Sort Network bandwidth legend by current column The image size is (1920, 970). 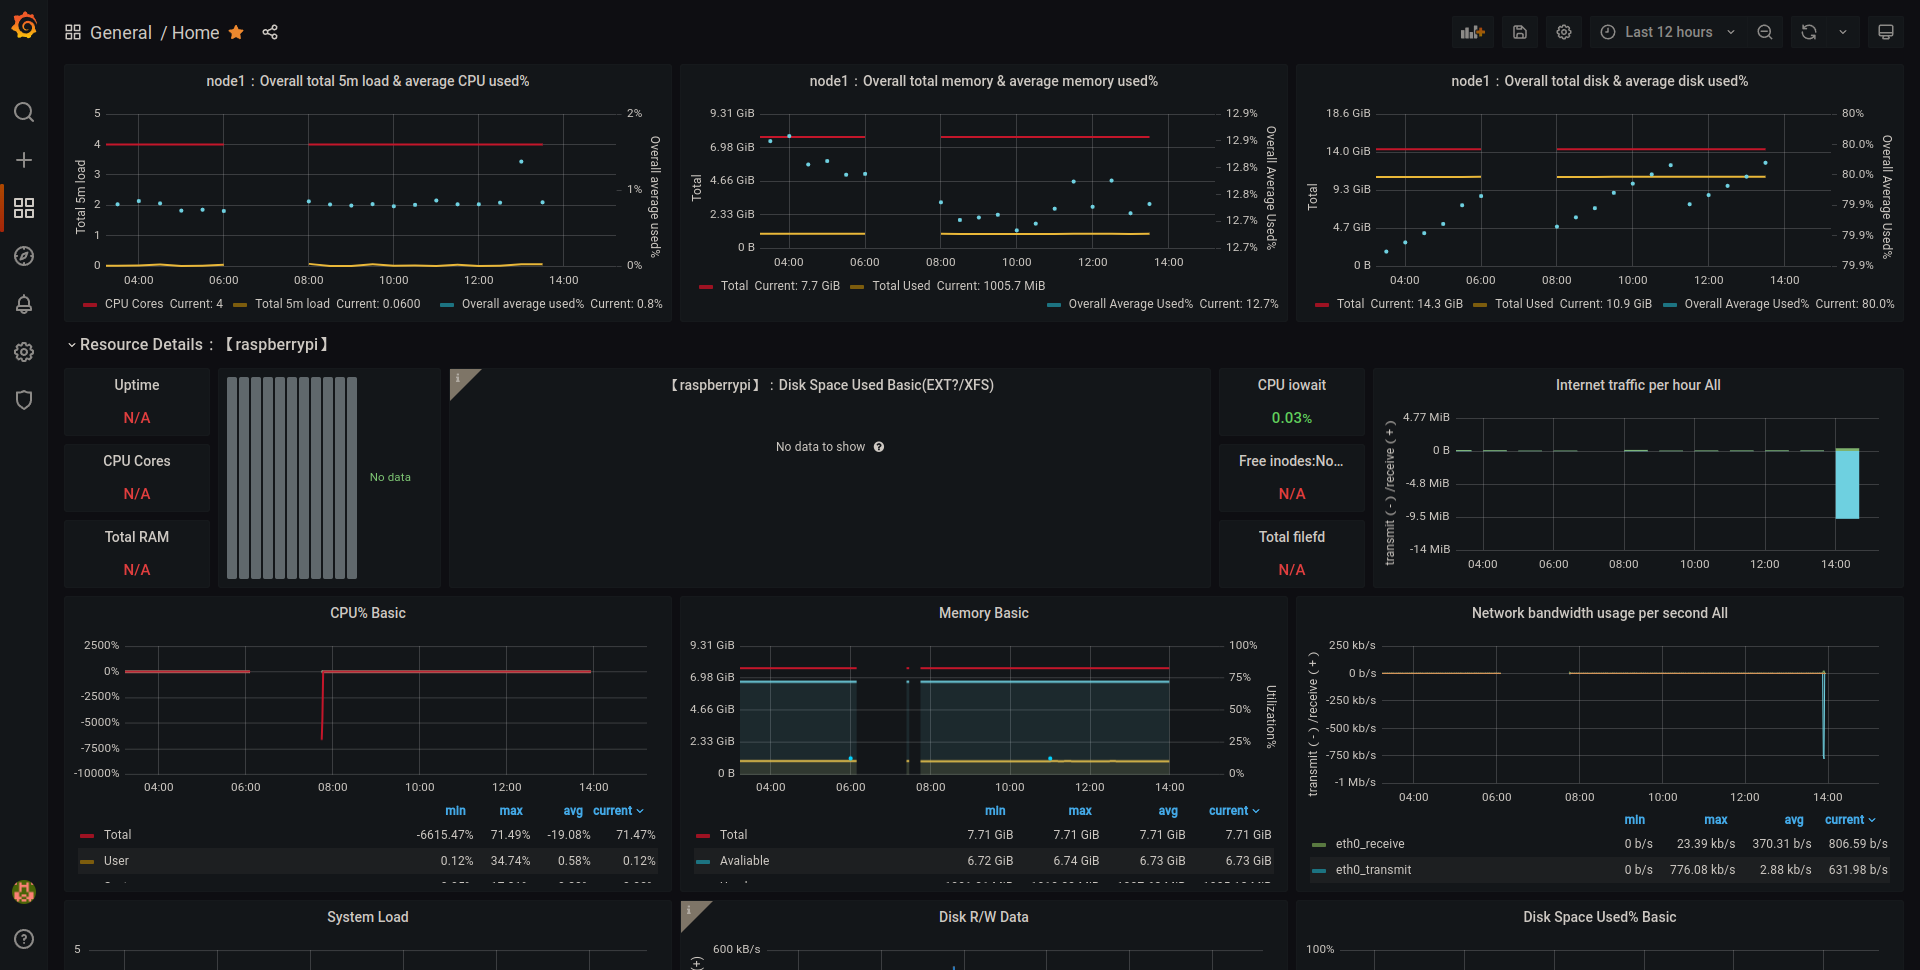pyautogui.click(x=1850, y=820)
